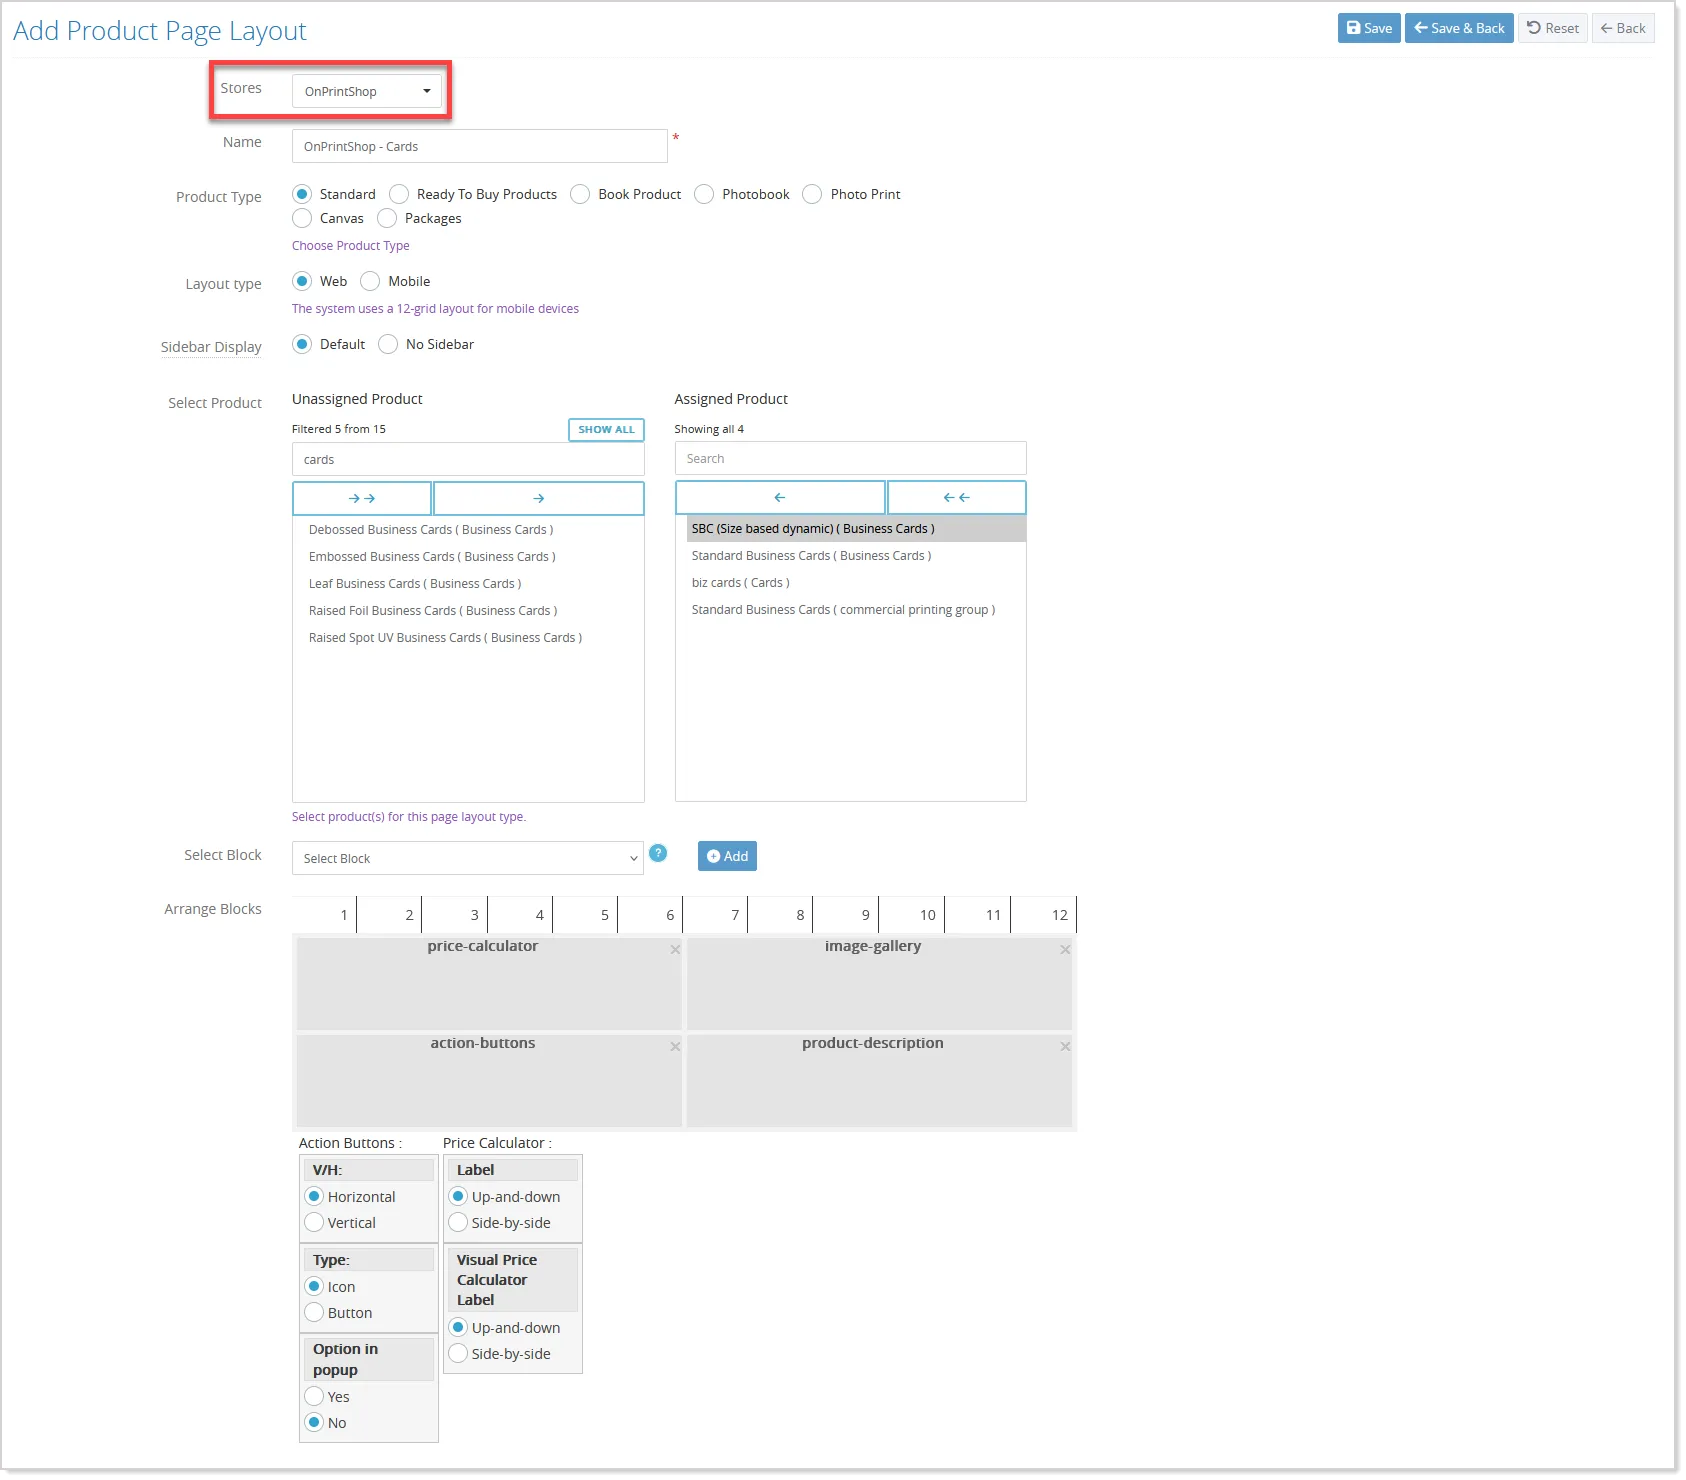The height and width of the screenshot is (1480, 1686).
Task: Select Embossed Business Cards in unassigned list
Action: point(432,557)
